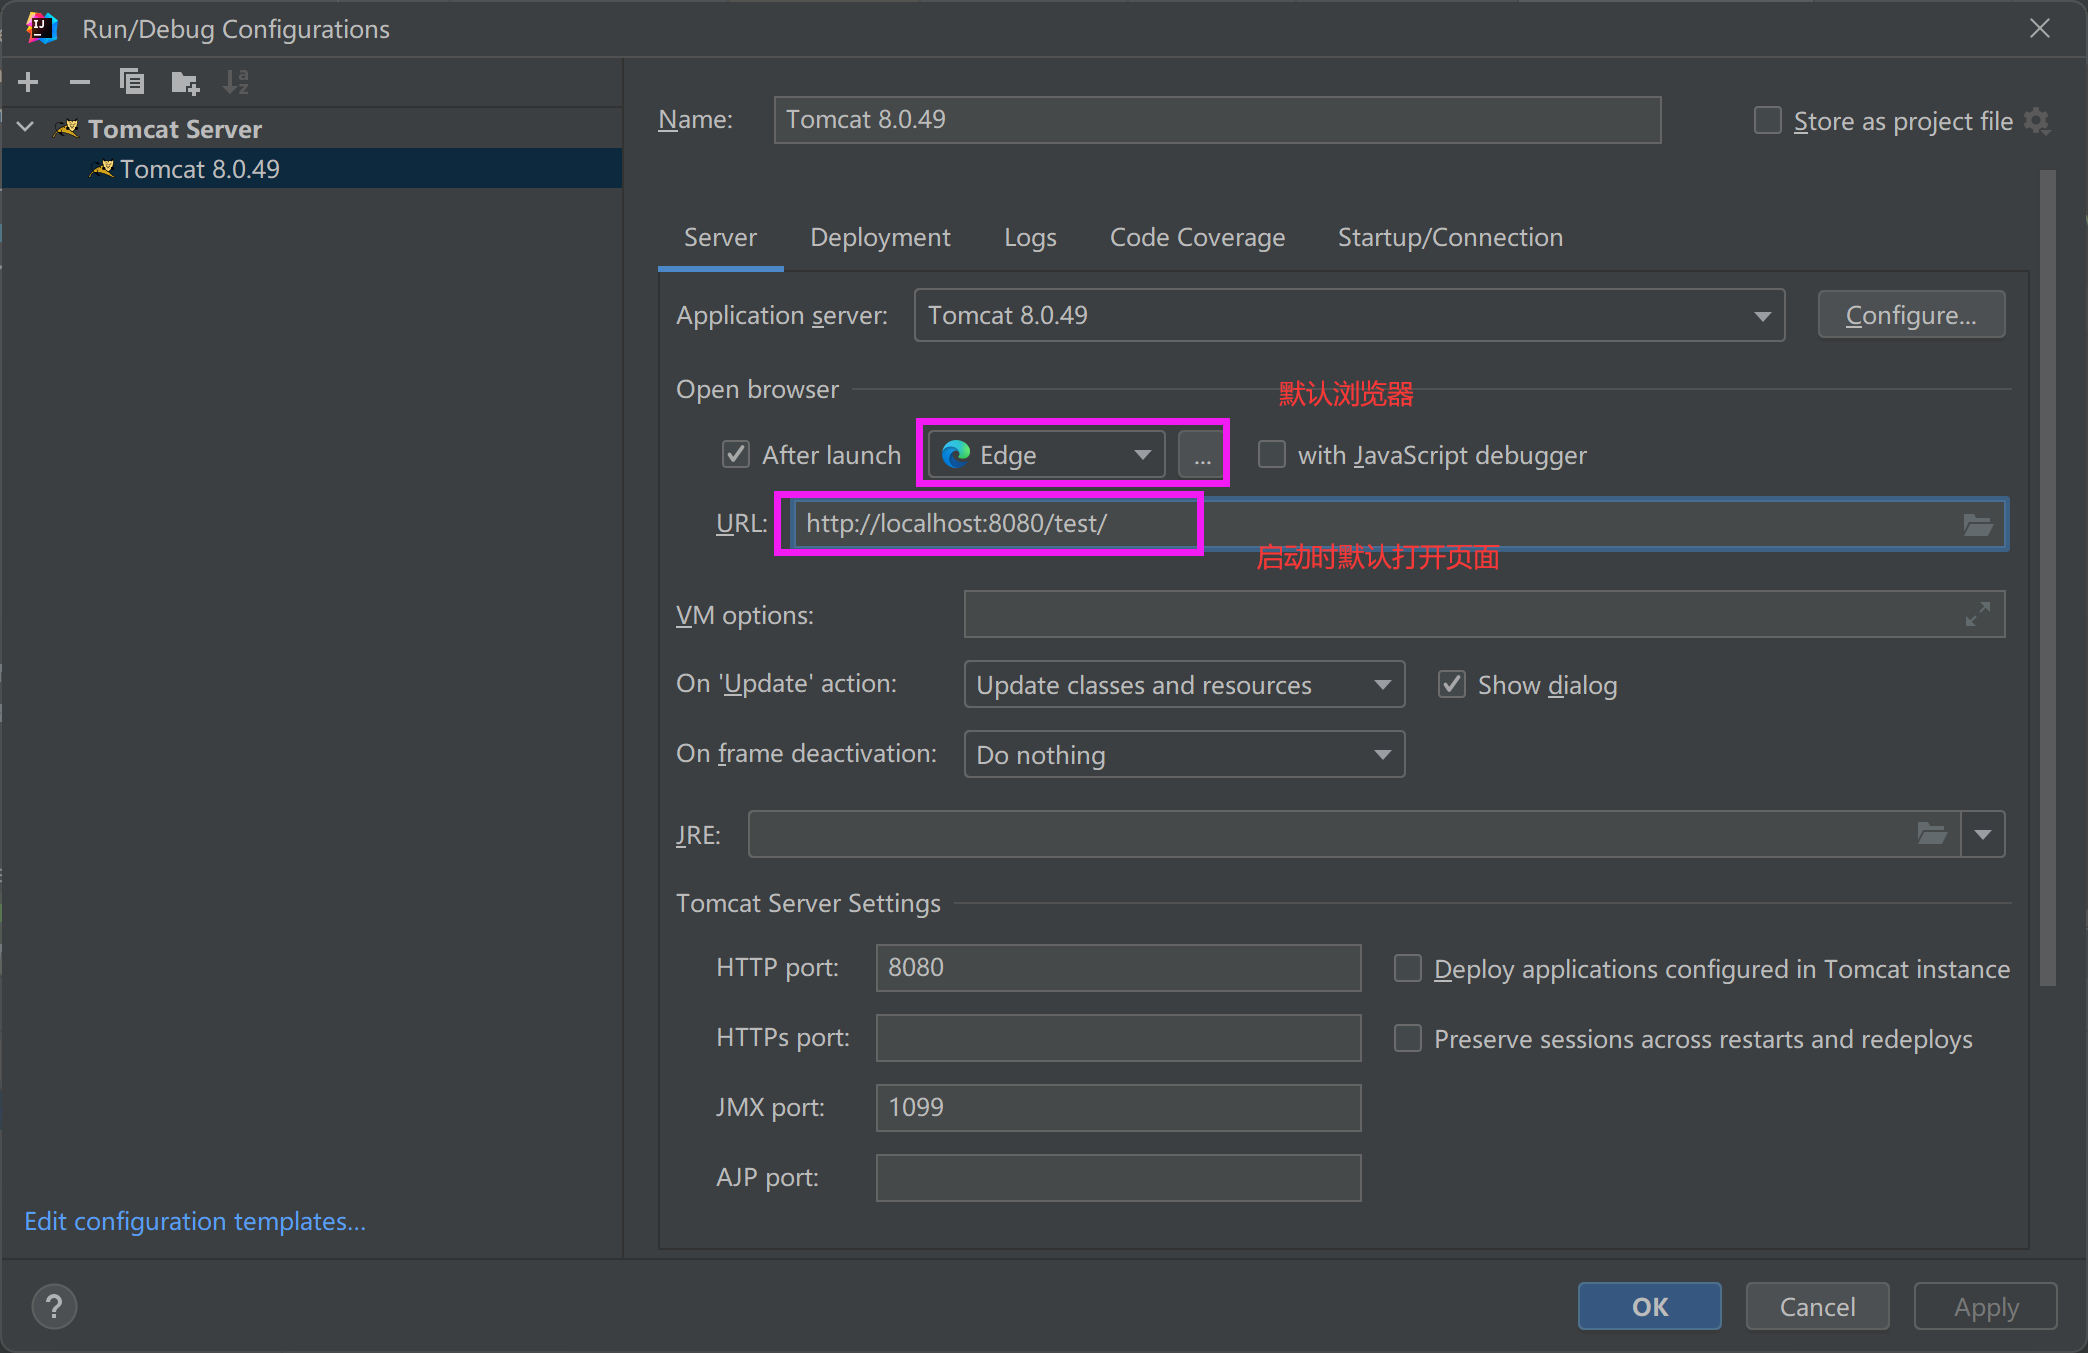Click the copy configuration icon
Screen dimensions: 2088x1353
click(134, 79)
